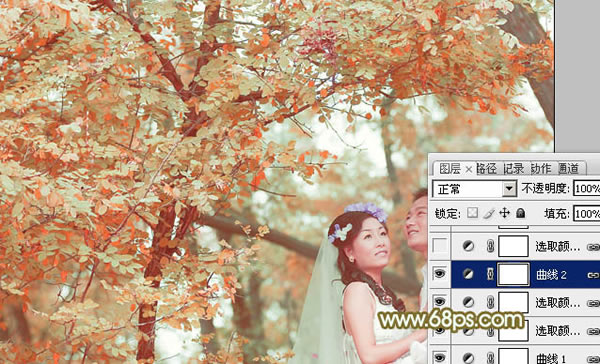The image size is (600, 364).
Task: Switch to the 路径 tab
Action: [486, 168]
